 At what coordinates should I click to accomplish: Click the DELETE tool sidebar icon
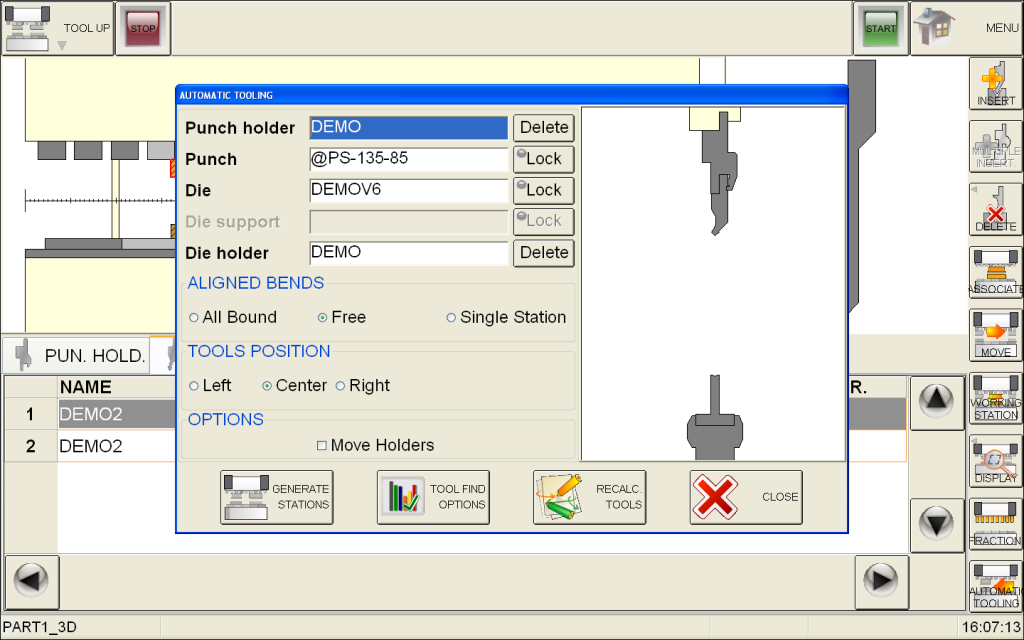pyautogui.click(x=995, y=210)
